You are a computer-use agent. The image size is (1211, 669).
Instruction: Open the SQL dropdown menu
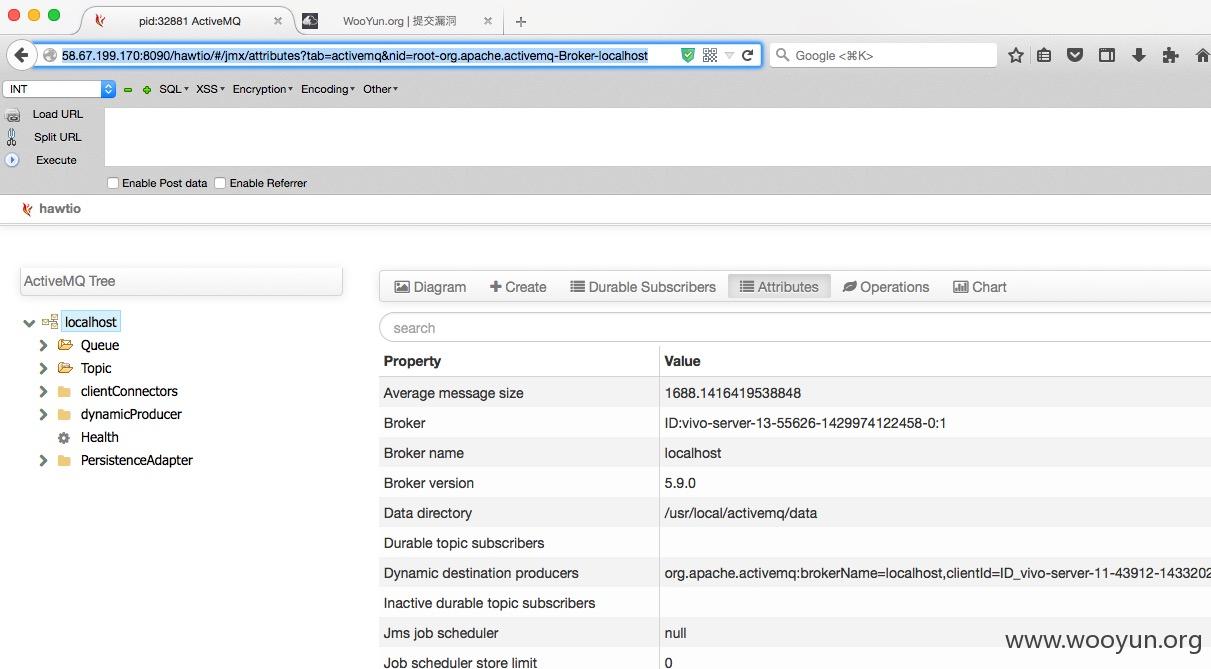pyautogui.click(x=174, y=89)
